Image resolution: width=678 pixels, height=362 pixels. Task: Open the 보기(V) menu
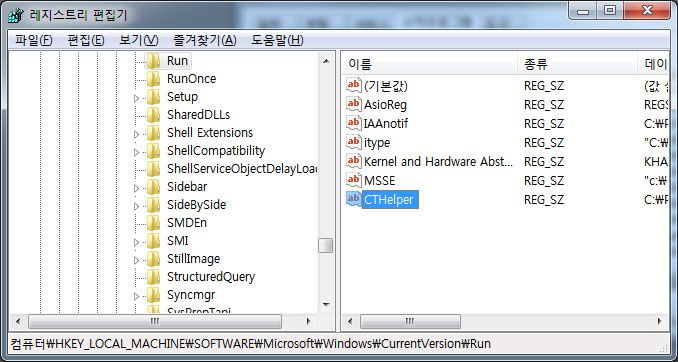[x=139, y=40]
